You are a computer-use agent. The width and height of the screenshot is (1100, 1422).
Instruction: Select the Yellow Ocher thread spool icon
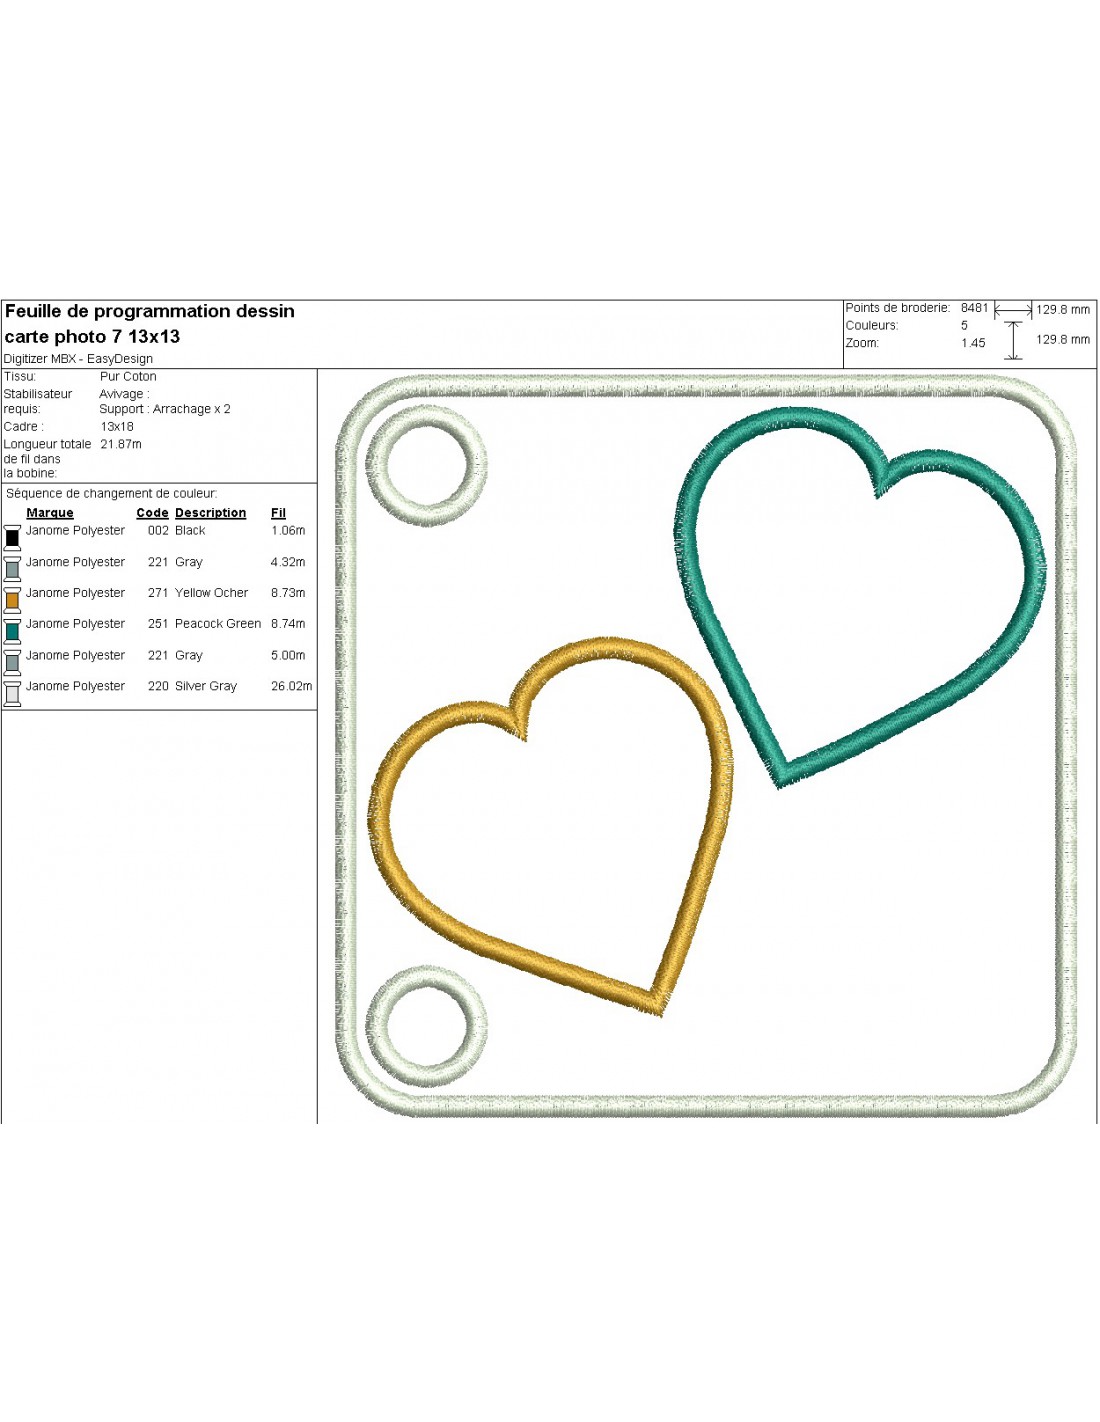(x=12, y=599)
